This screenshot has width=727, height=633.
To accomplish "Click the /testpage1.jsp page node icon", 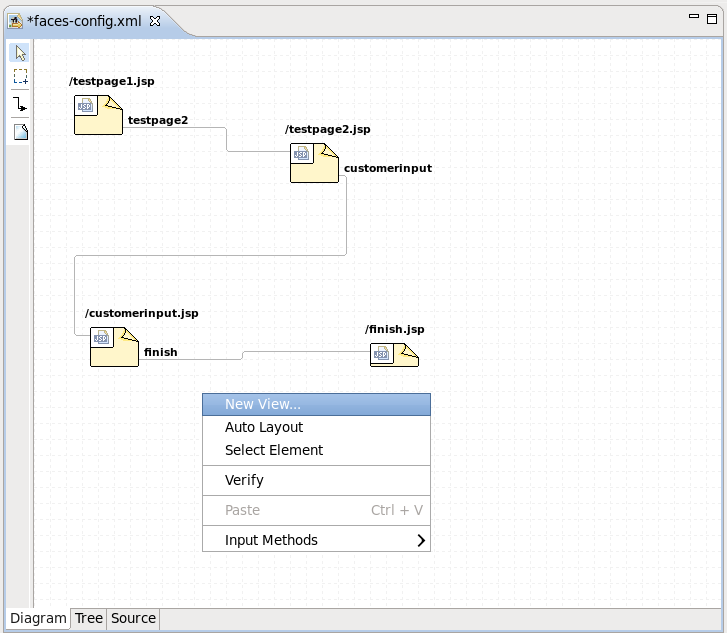I will pyautogui.click(x=97, y=114).
